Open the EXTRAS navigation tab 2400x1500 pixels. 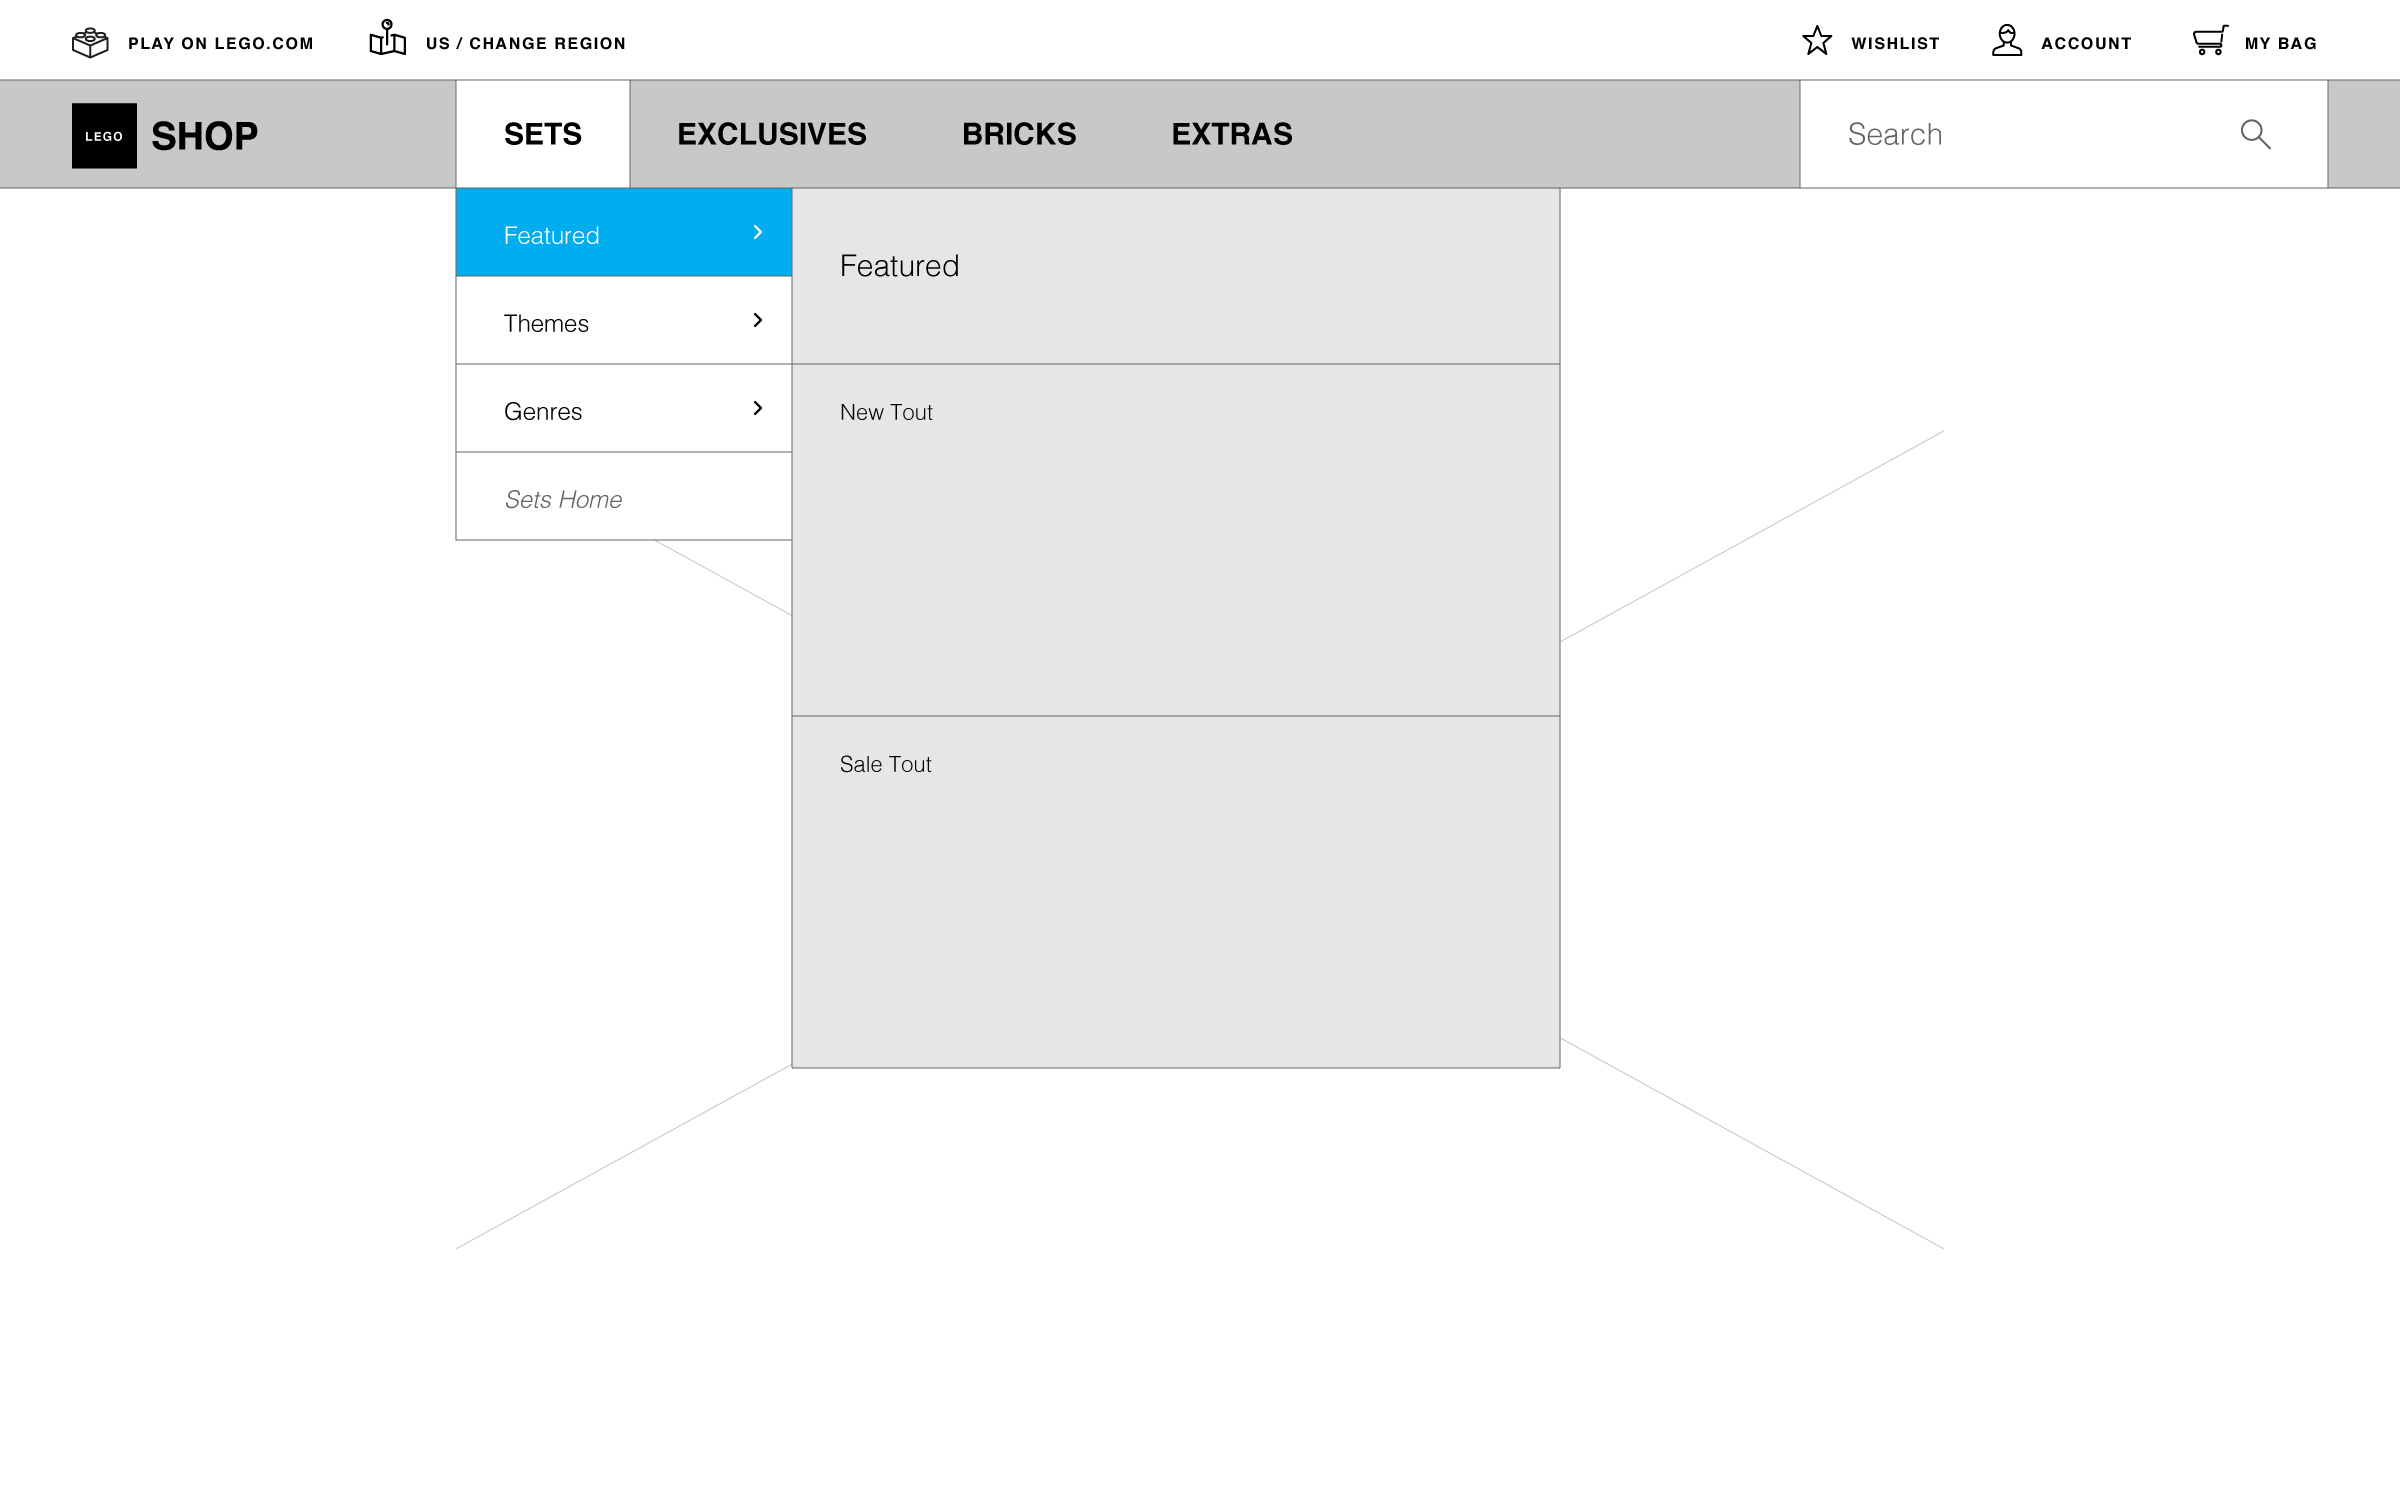click(1231, 134)
